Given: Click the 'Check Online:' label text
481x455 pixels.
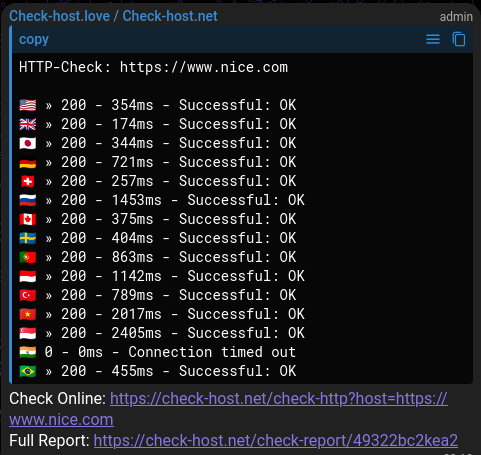Looking at the screenshot, I should pos(58,398).
